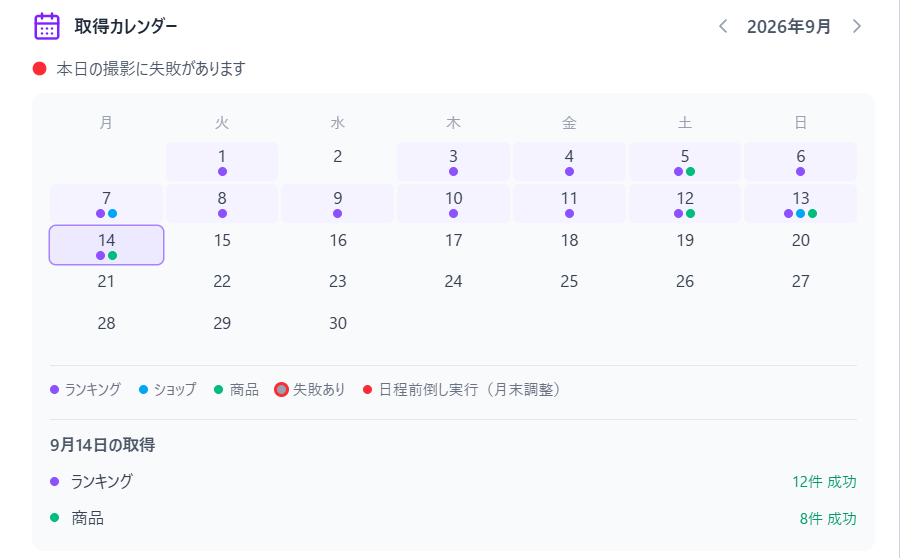This screenshot has width=900, height=558.
Task: Select September 27 in calendar
Action: click(x=801, y=286)
